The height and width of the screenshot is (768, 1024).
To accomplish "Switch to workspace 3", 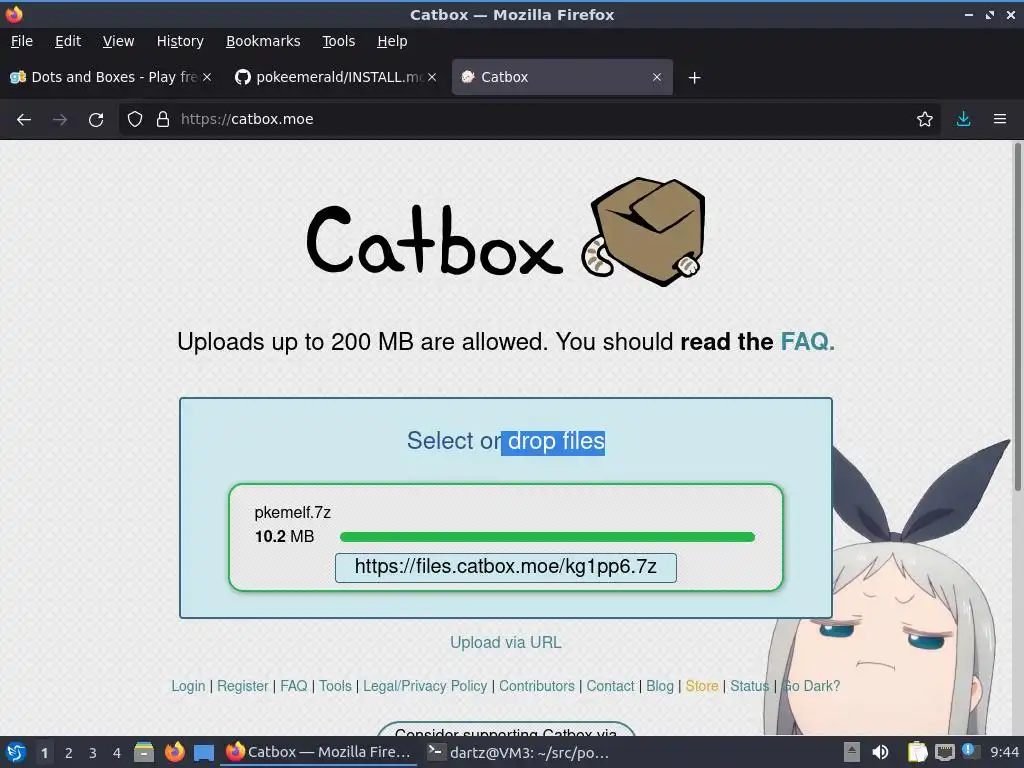I will point(93,753).
